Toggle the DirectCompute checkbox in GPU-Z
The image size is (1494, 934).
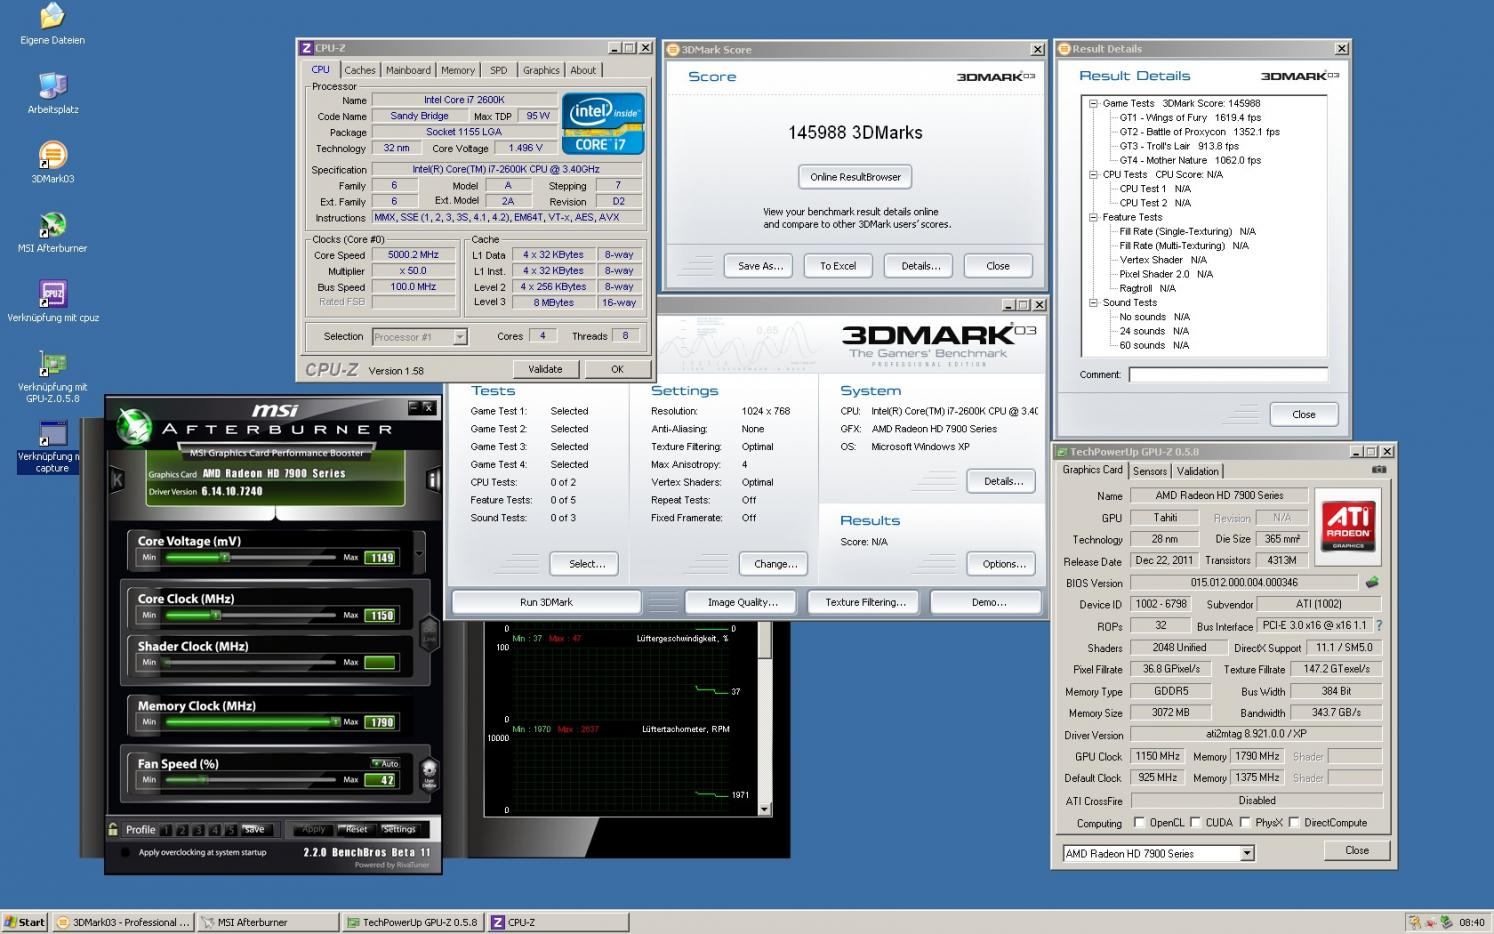pos(1294,822)
